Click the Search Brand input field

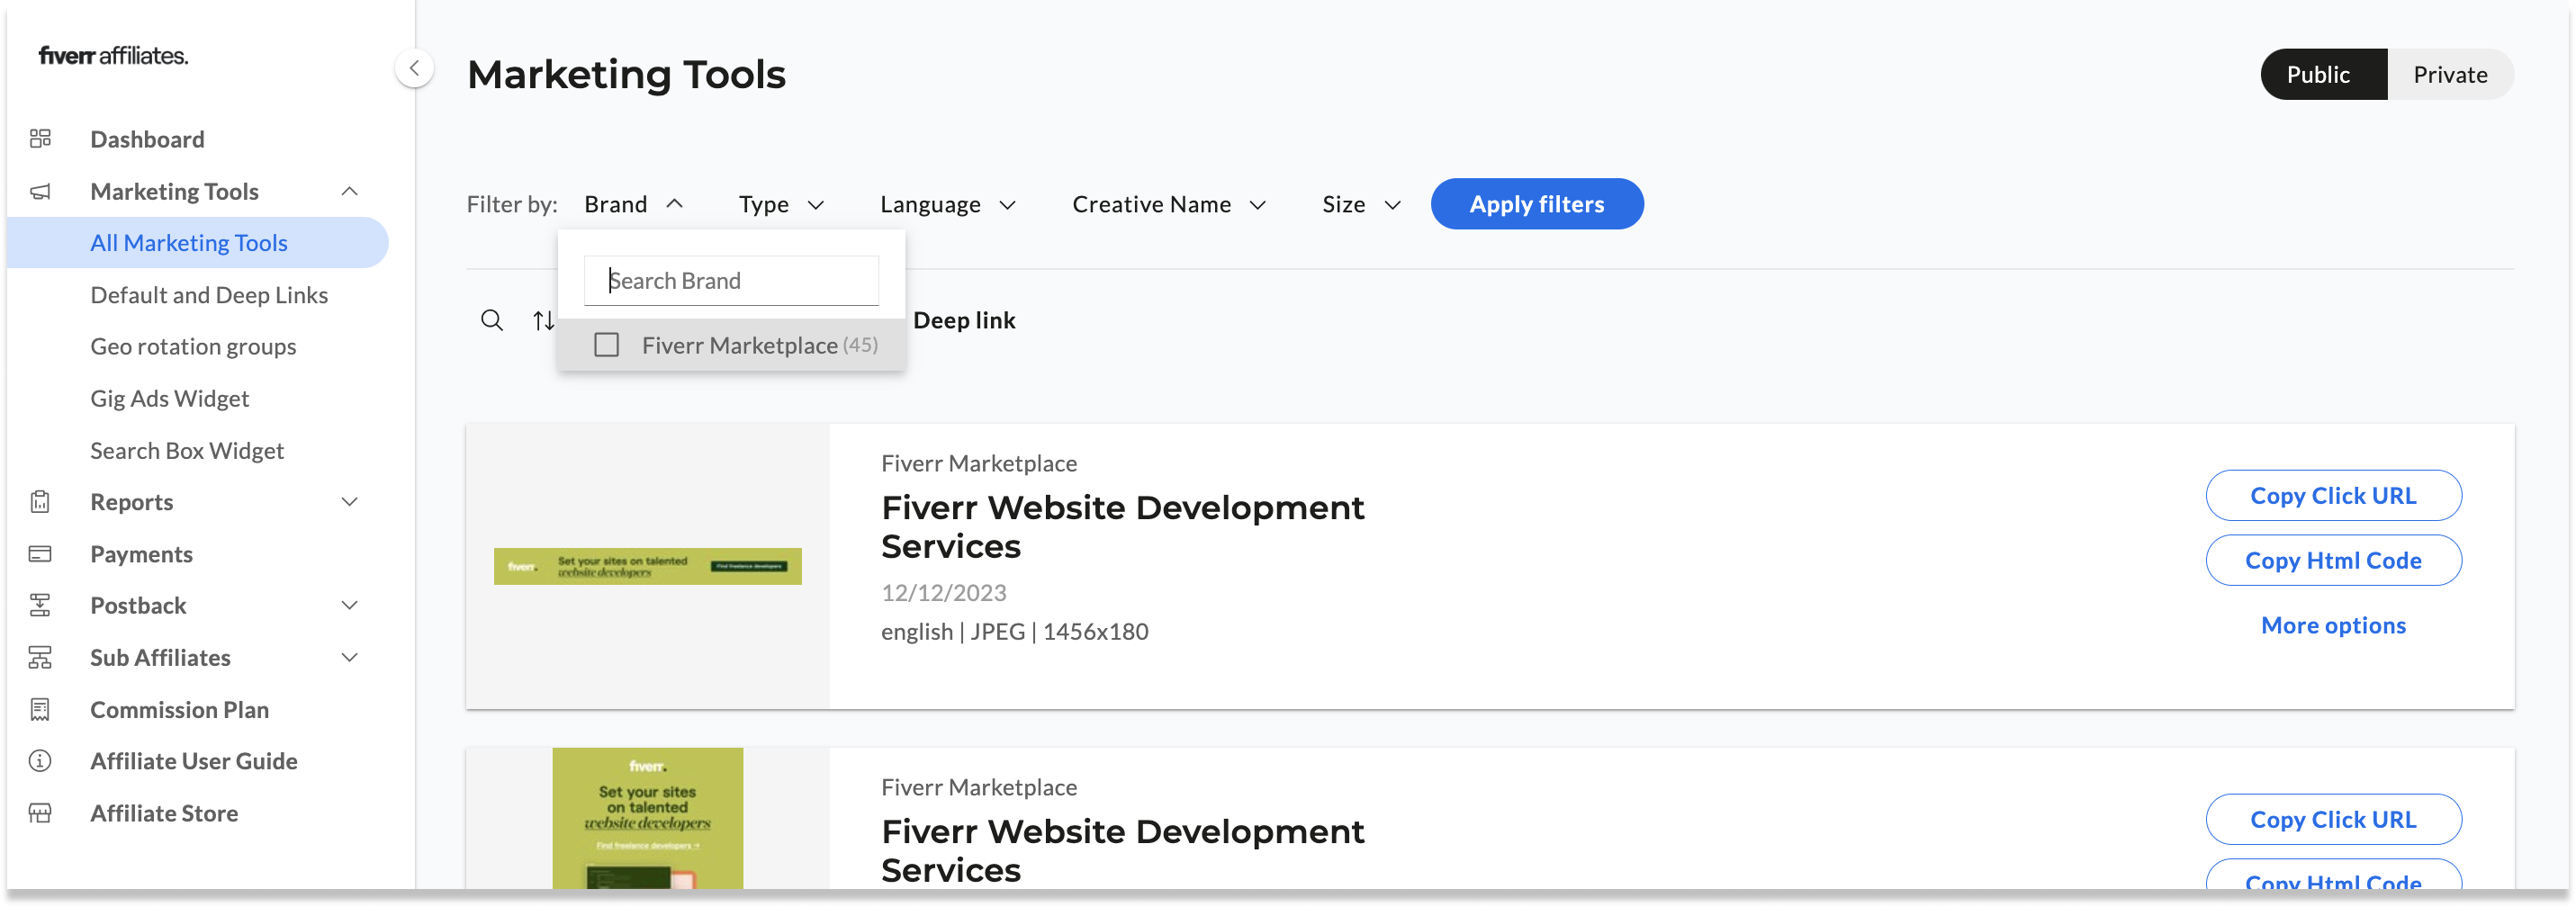(731, 281)
